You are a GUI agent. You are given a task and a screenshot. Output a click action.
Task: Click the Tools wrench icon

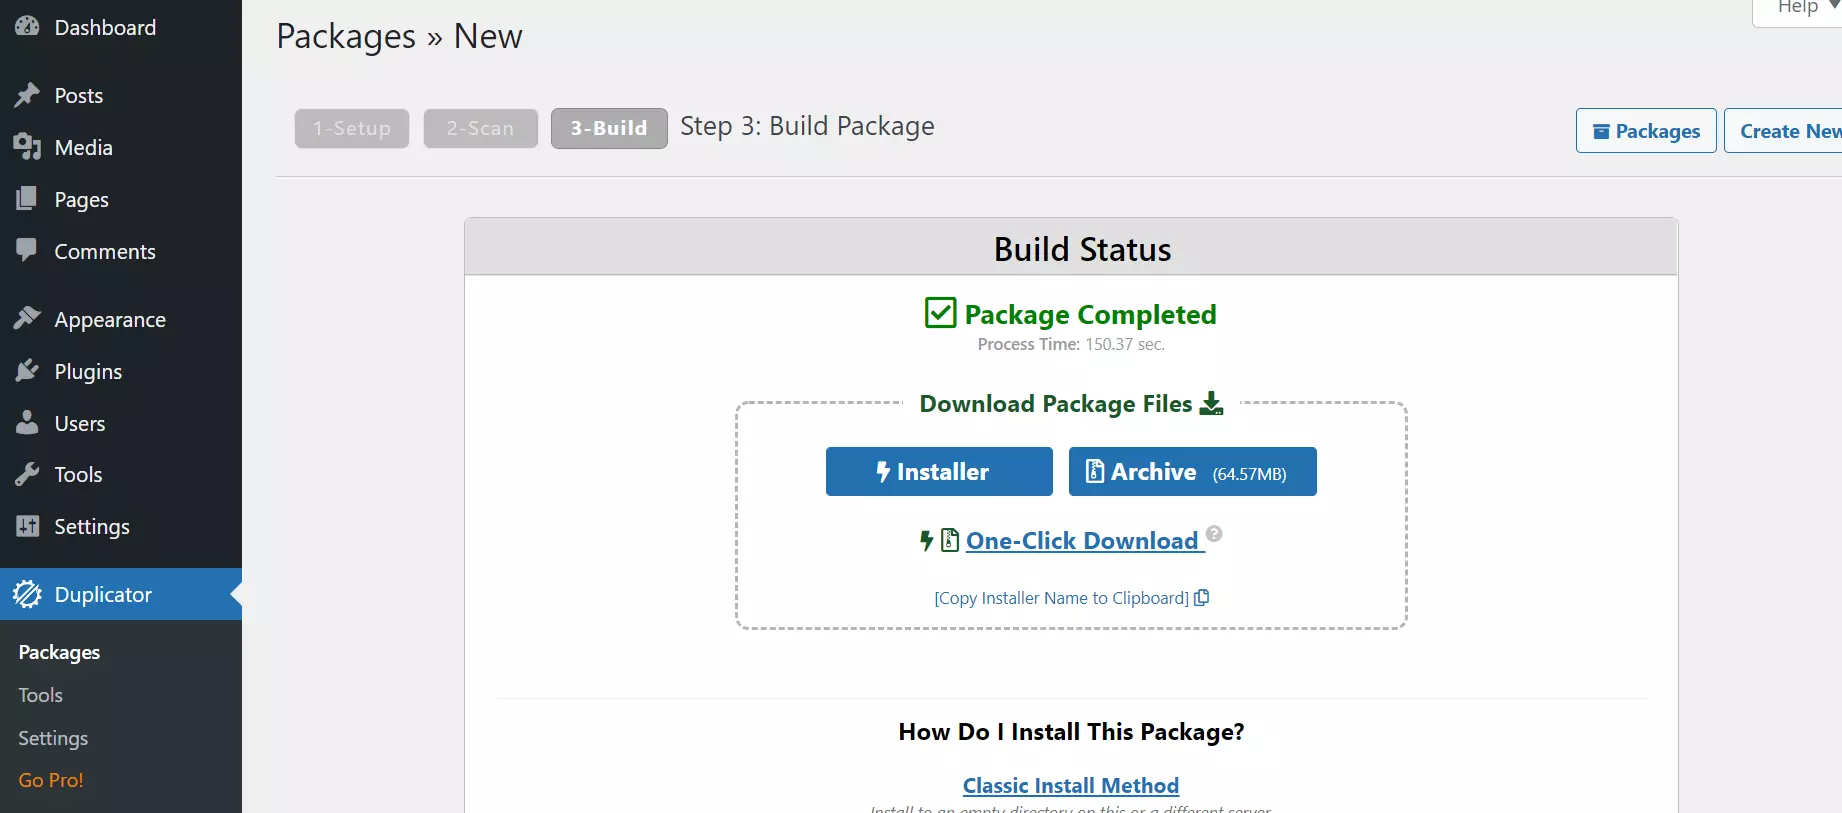[27, 474]
